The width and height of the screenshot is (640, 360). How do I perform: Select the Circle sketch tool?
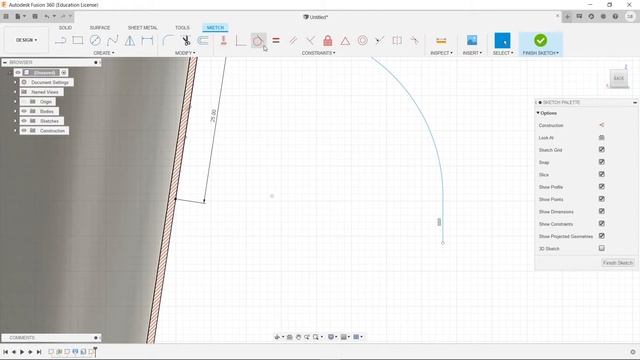coord(95,40)
